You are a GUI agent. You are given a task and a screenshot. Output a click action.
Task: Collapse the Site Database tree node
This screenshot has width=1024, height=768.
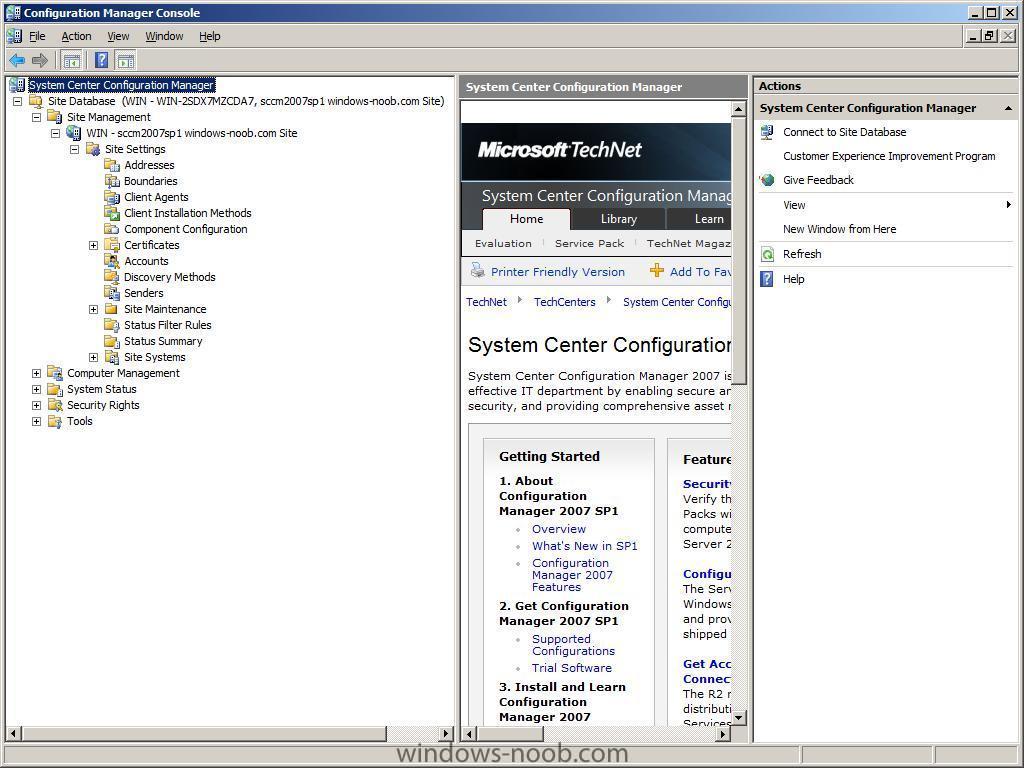coord(18,101)
